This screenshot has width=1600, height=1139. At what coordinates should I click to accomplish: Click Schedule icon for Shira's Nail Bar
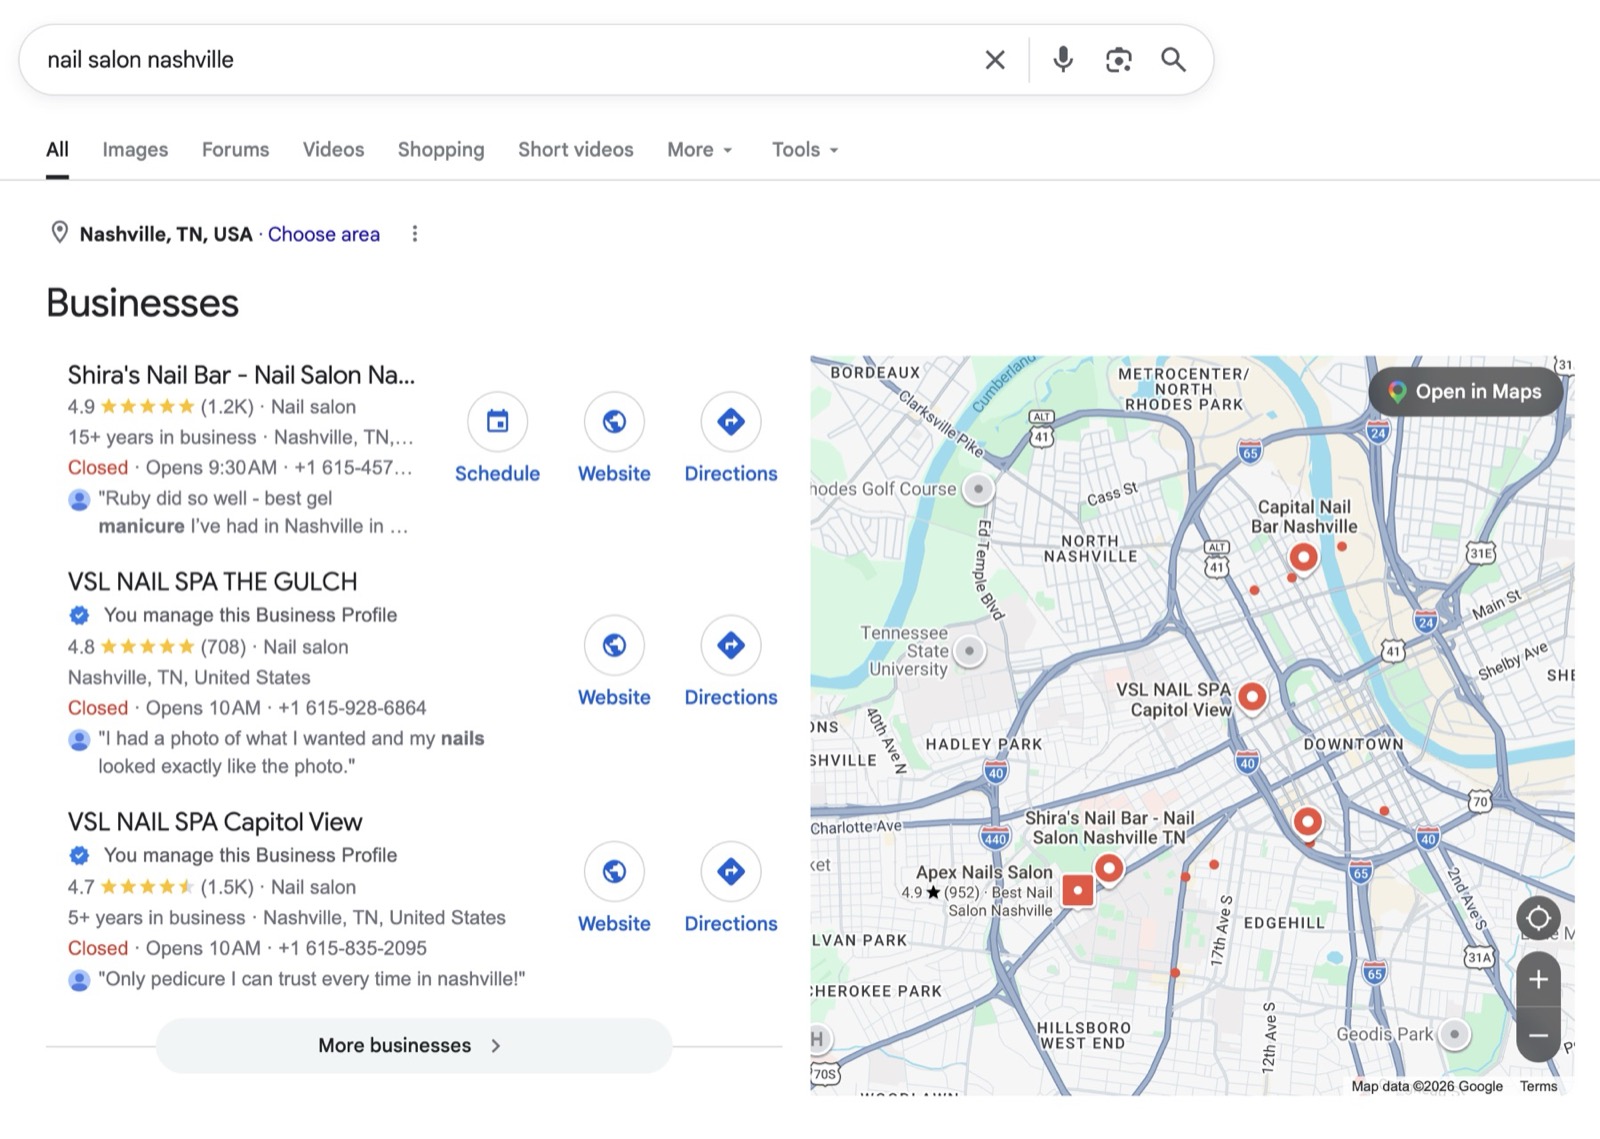point(497,422)
